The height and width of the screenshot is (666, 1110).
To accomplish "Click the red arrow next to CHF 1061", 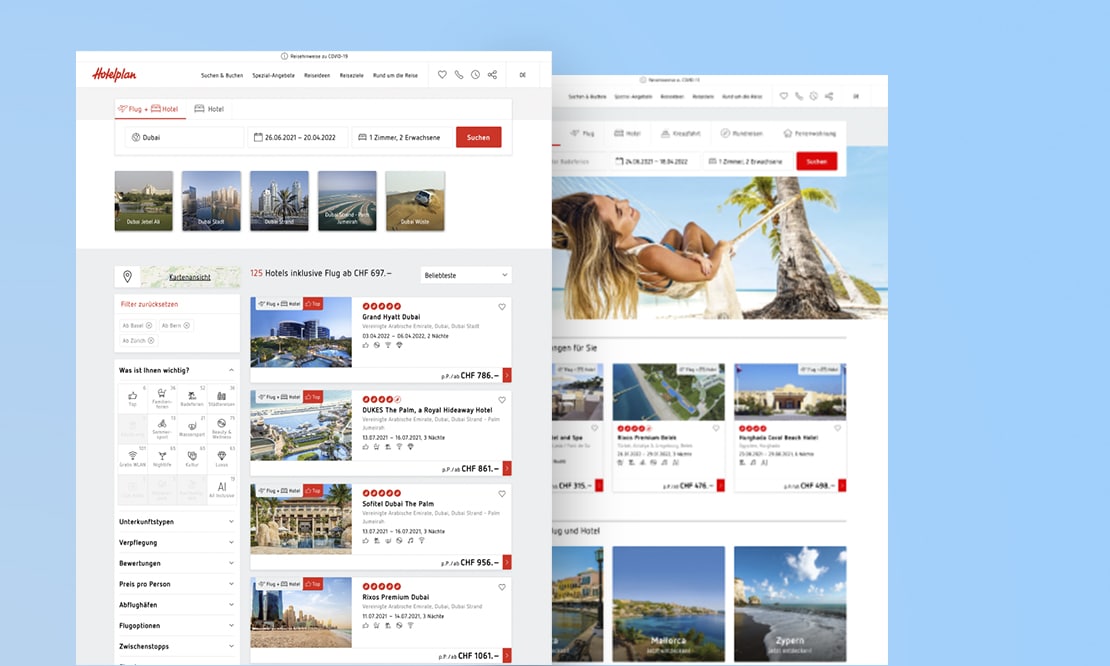I will pos(507,655).
